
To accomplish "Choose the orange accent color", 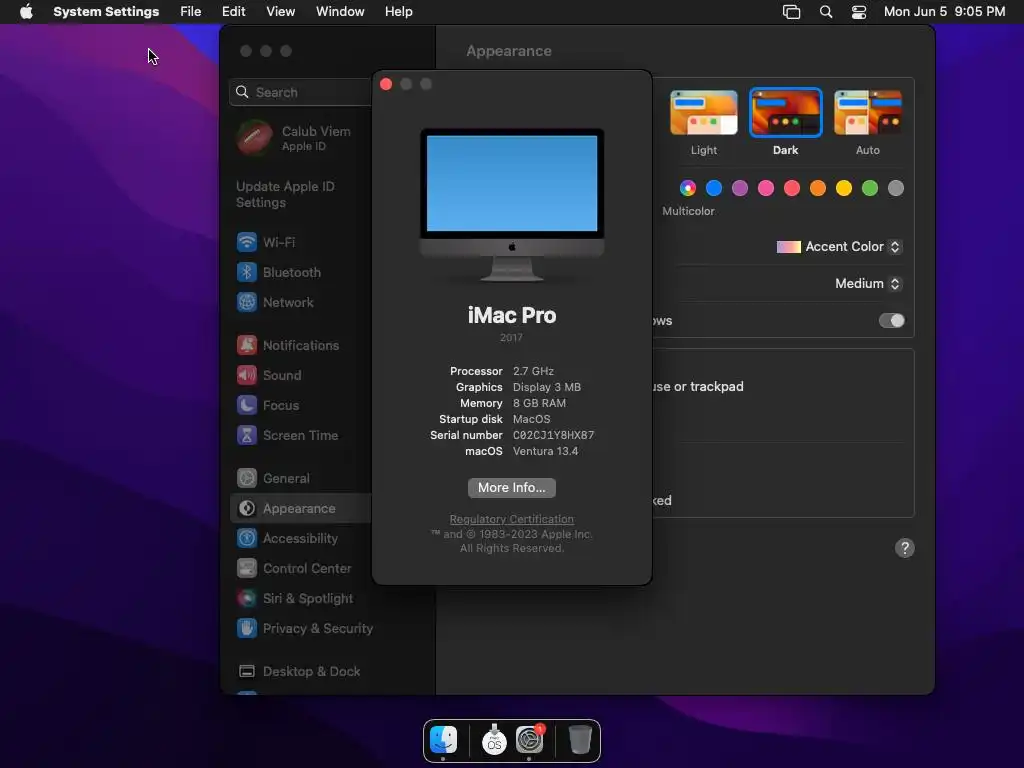I will 818,188.
